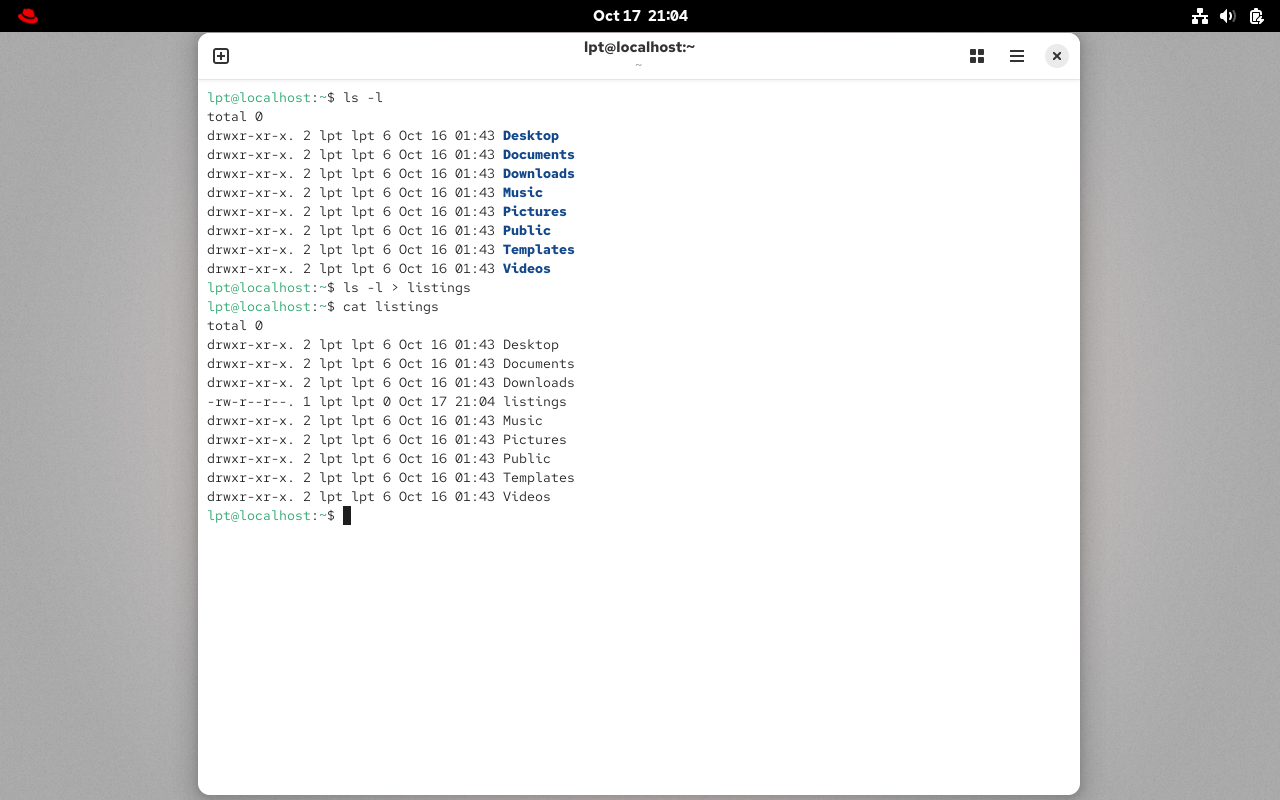Click the clock showing Oct 17 21:04
Viewport: 1280px width, 800px height.
[x=640, y=15]
